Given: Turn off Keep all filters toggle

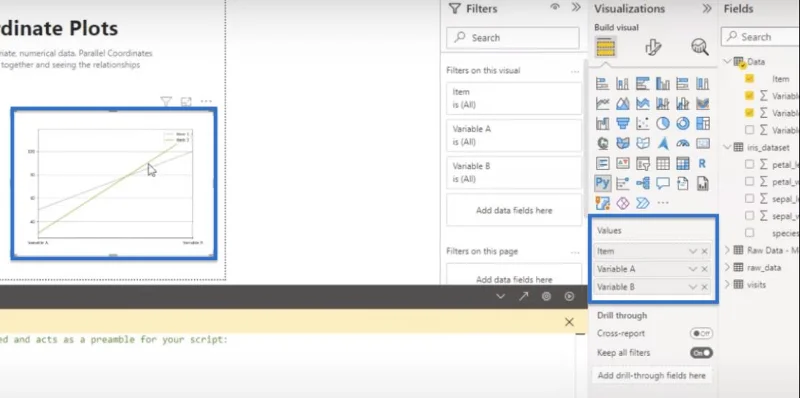Looking at the screenshot, I should [x=702, y=353].
